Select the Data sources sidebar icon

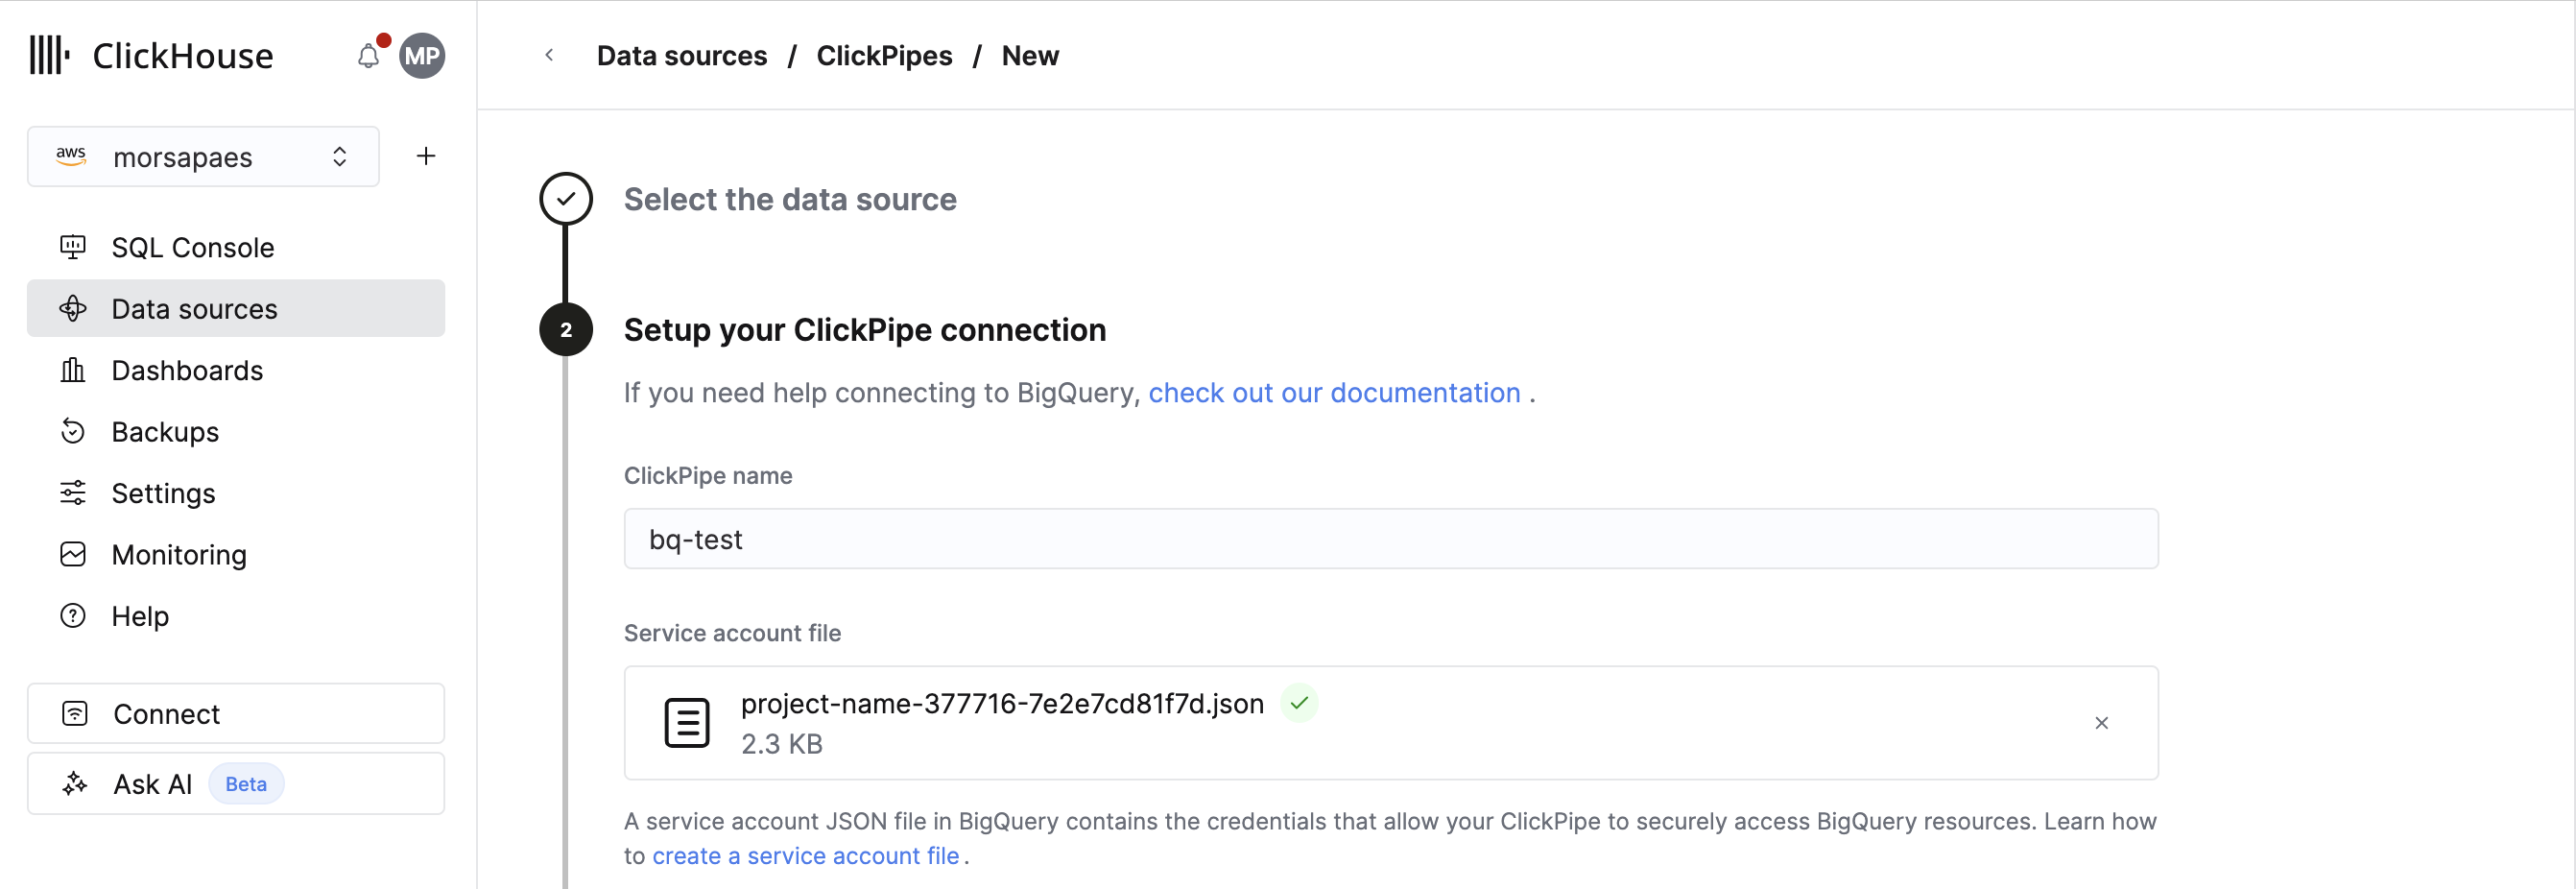click(72, 308)
